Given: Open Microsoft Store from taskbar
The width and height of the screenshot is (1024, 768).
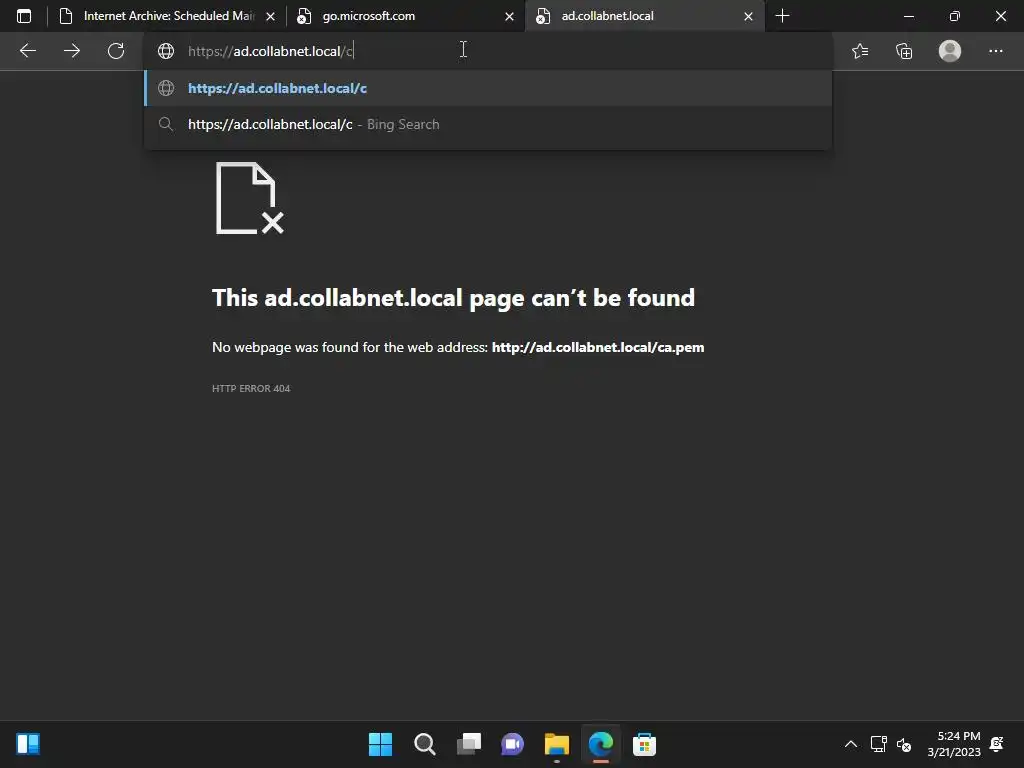Looking at the screenshot, I should 644,744.
